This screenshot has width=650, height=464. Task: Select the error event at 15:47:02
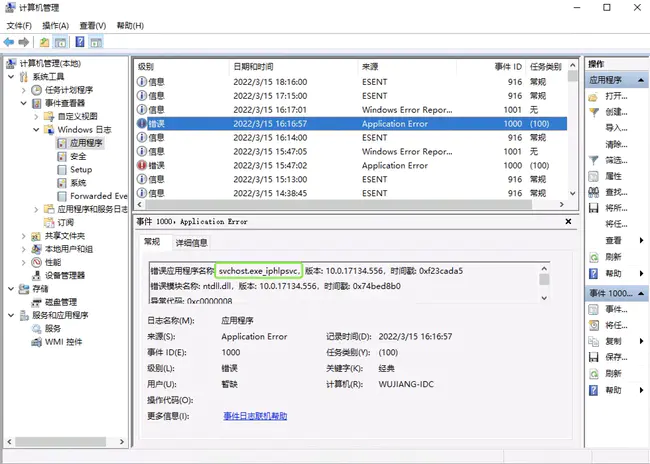[350, 165]
